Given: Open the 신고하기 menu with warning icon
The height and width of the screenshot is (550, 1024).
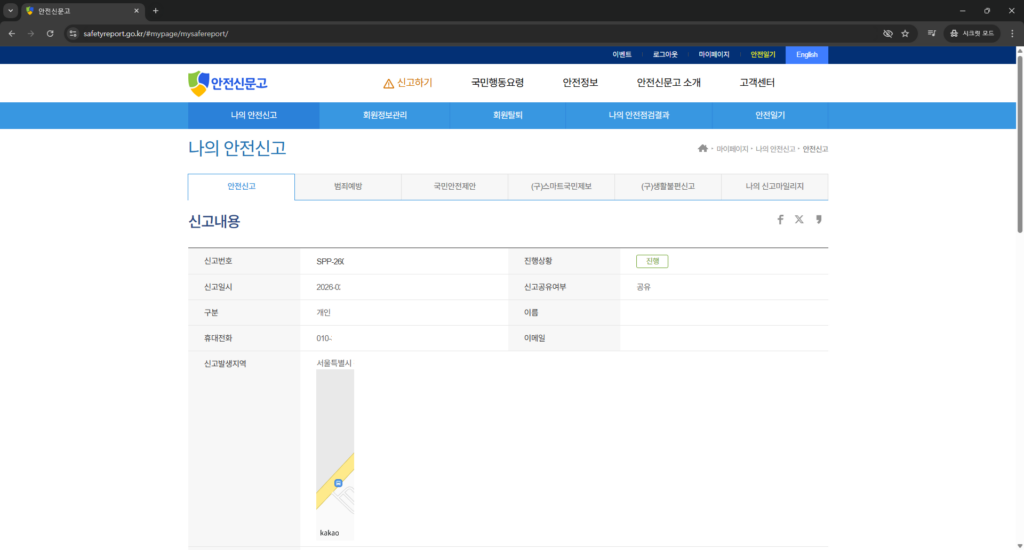Looking at the screenshot, I should [x=408, y=83].
